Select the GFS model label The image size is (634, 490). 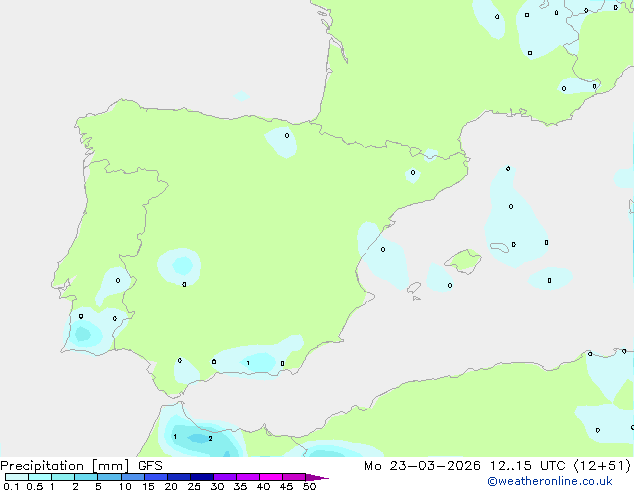pos(150,465)
